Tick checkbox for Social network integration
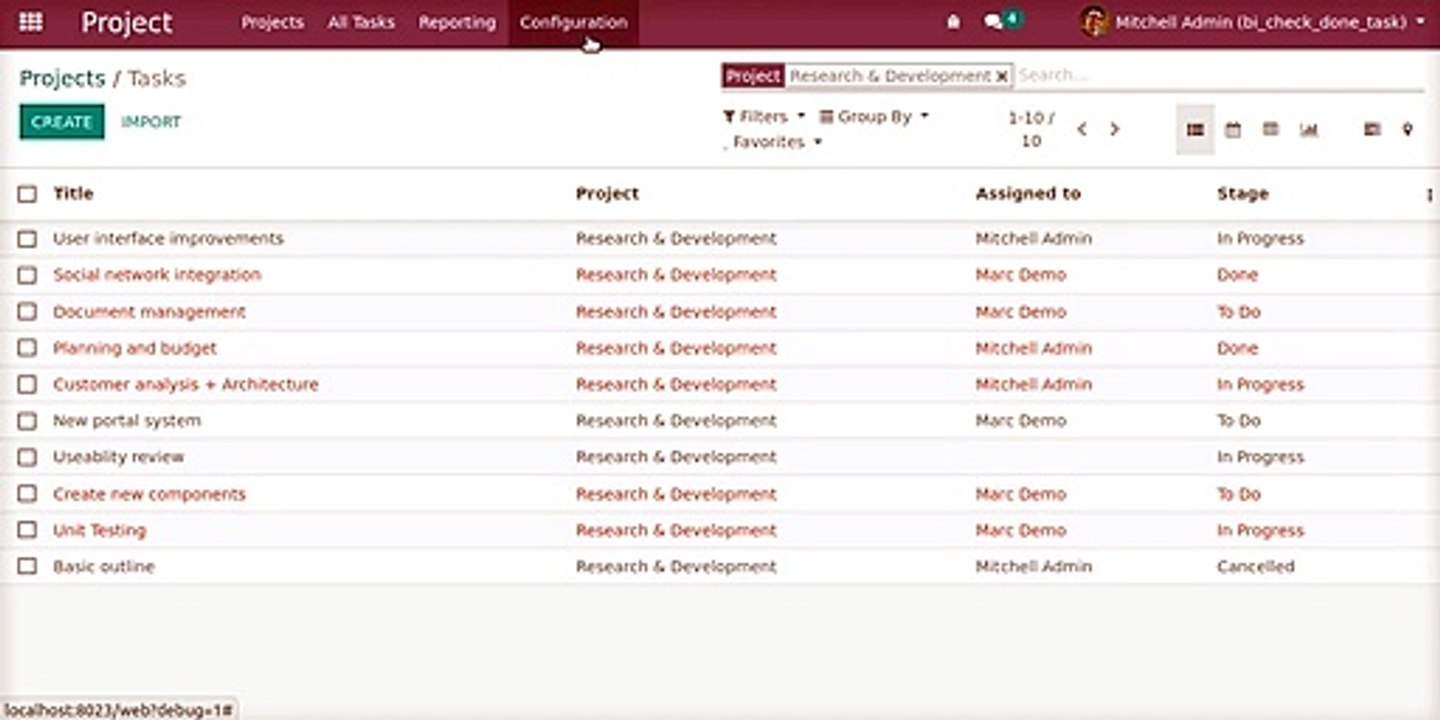The height and width of the screenshot is (720, 1440). point(27,275)
